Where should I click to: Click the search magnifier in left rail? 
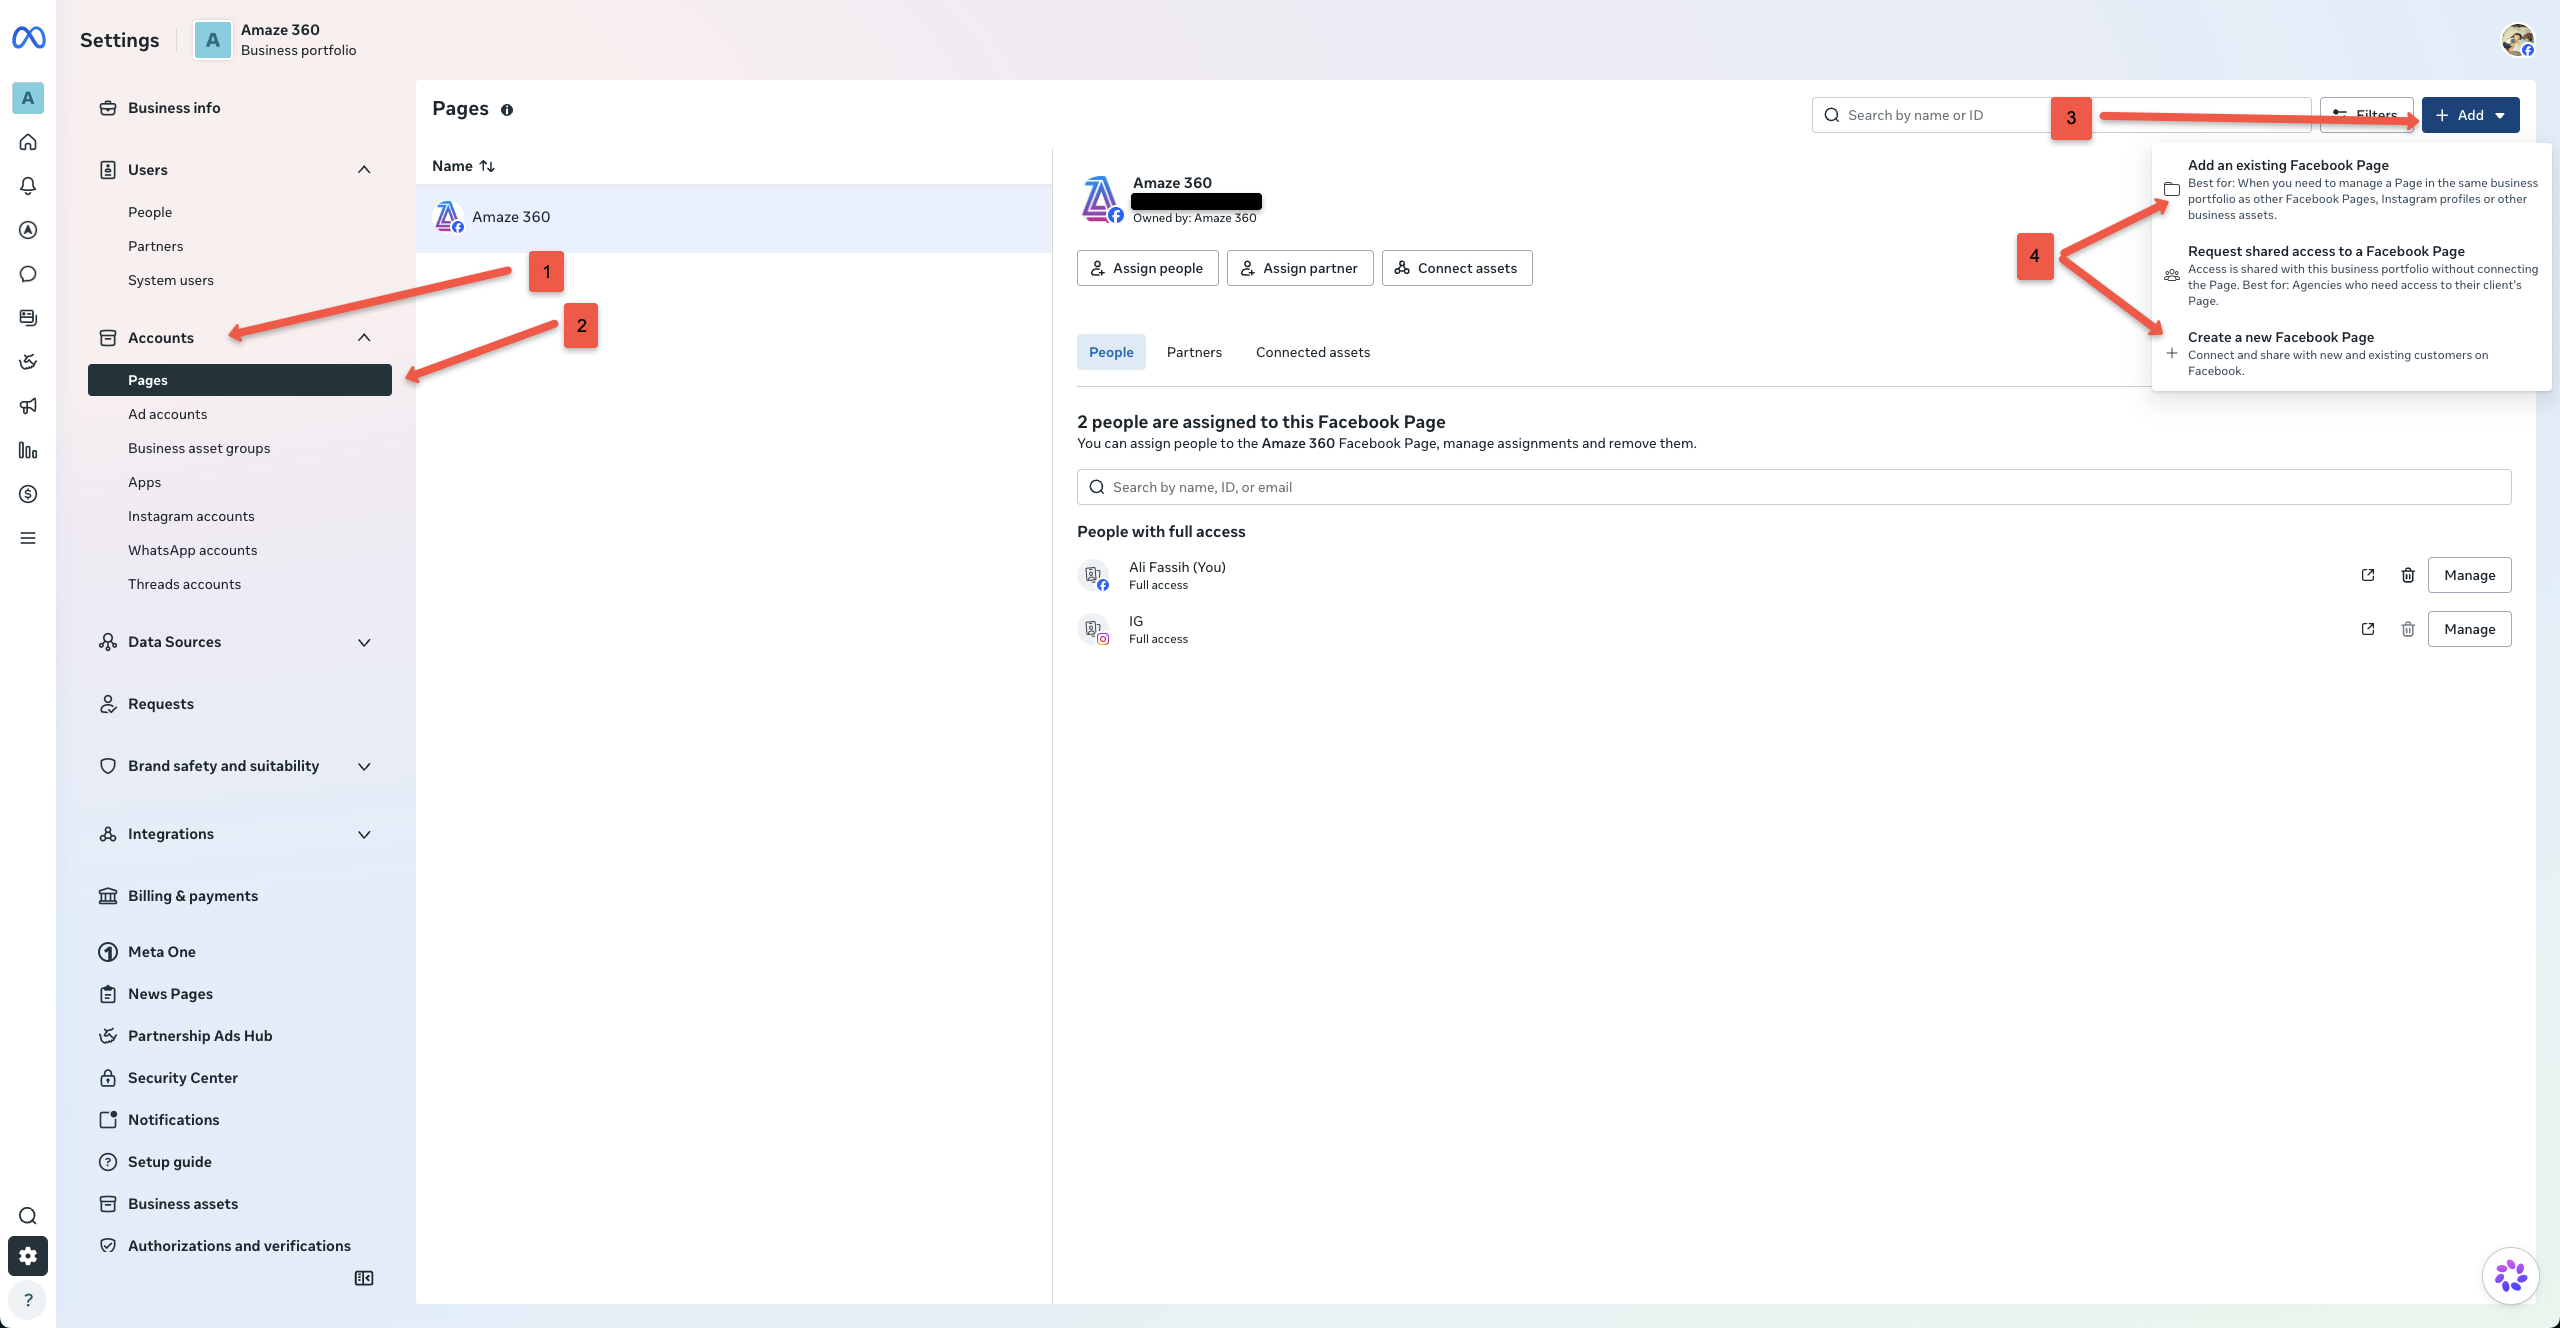[x=28, y=1216]
